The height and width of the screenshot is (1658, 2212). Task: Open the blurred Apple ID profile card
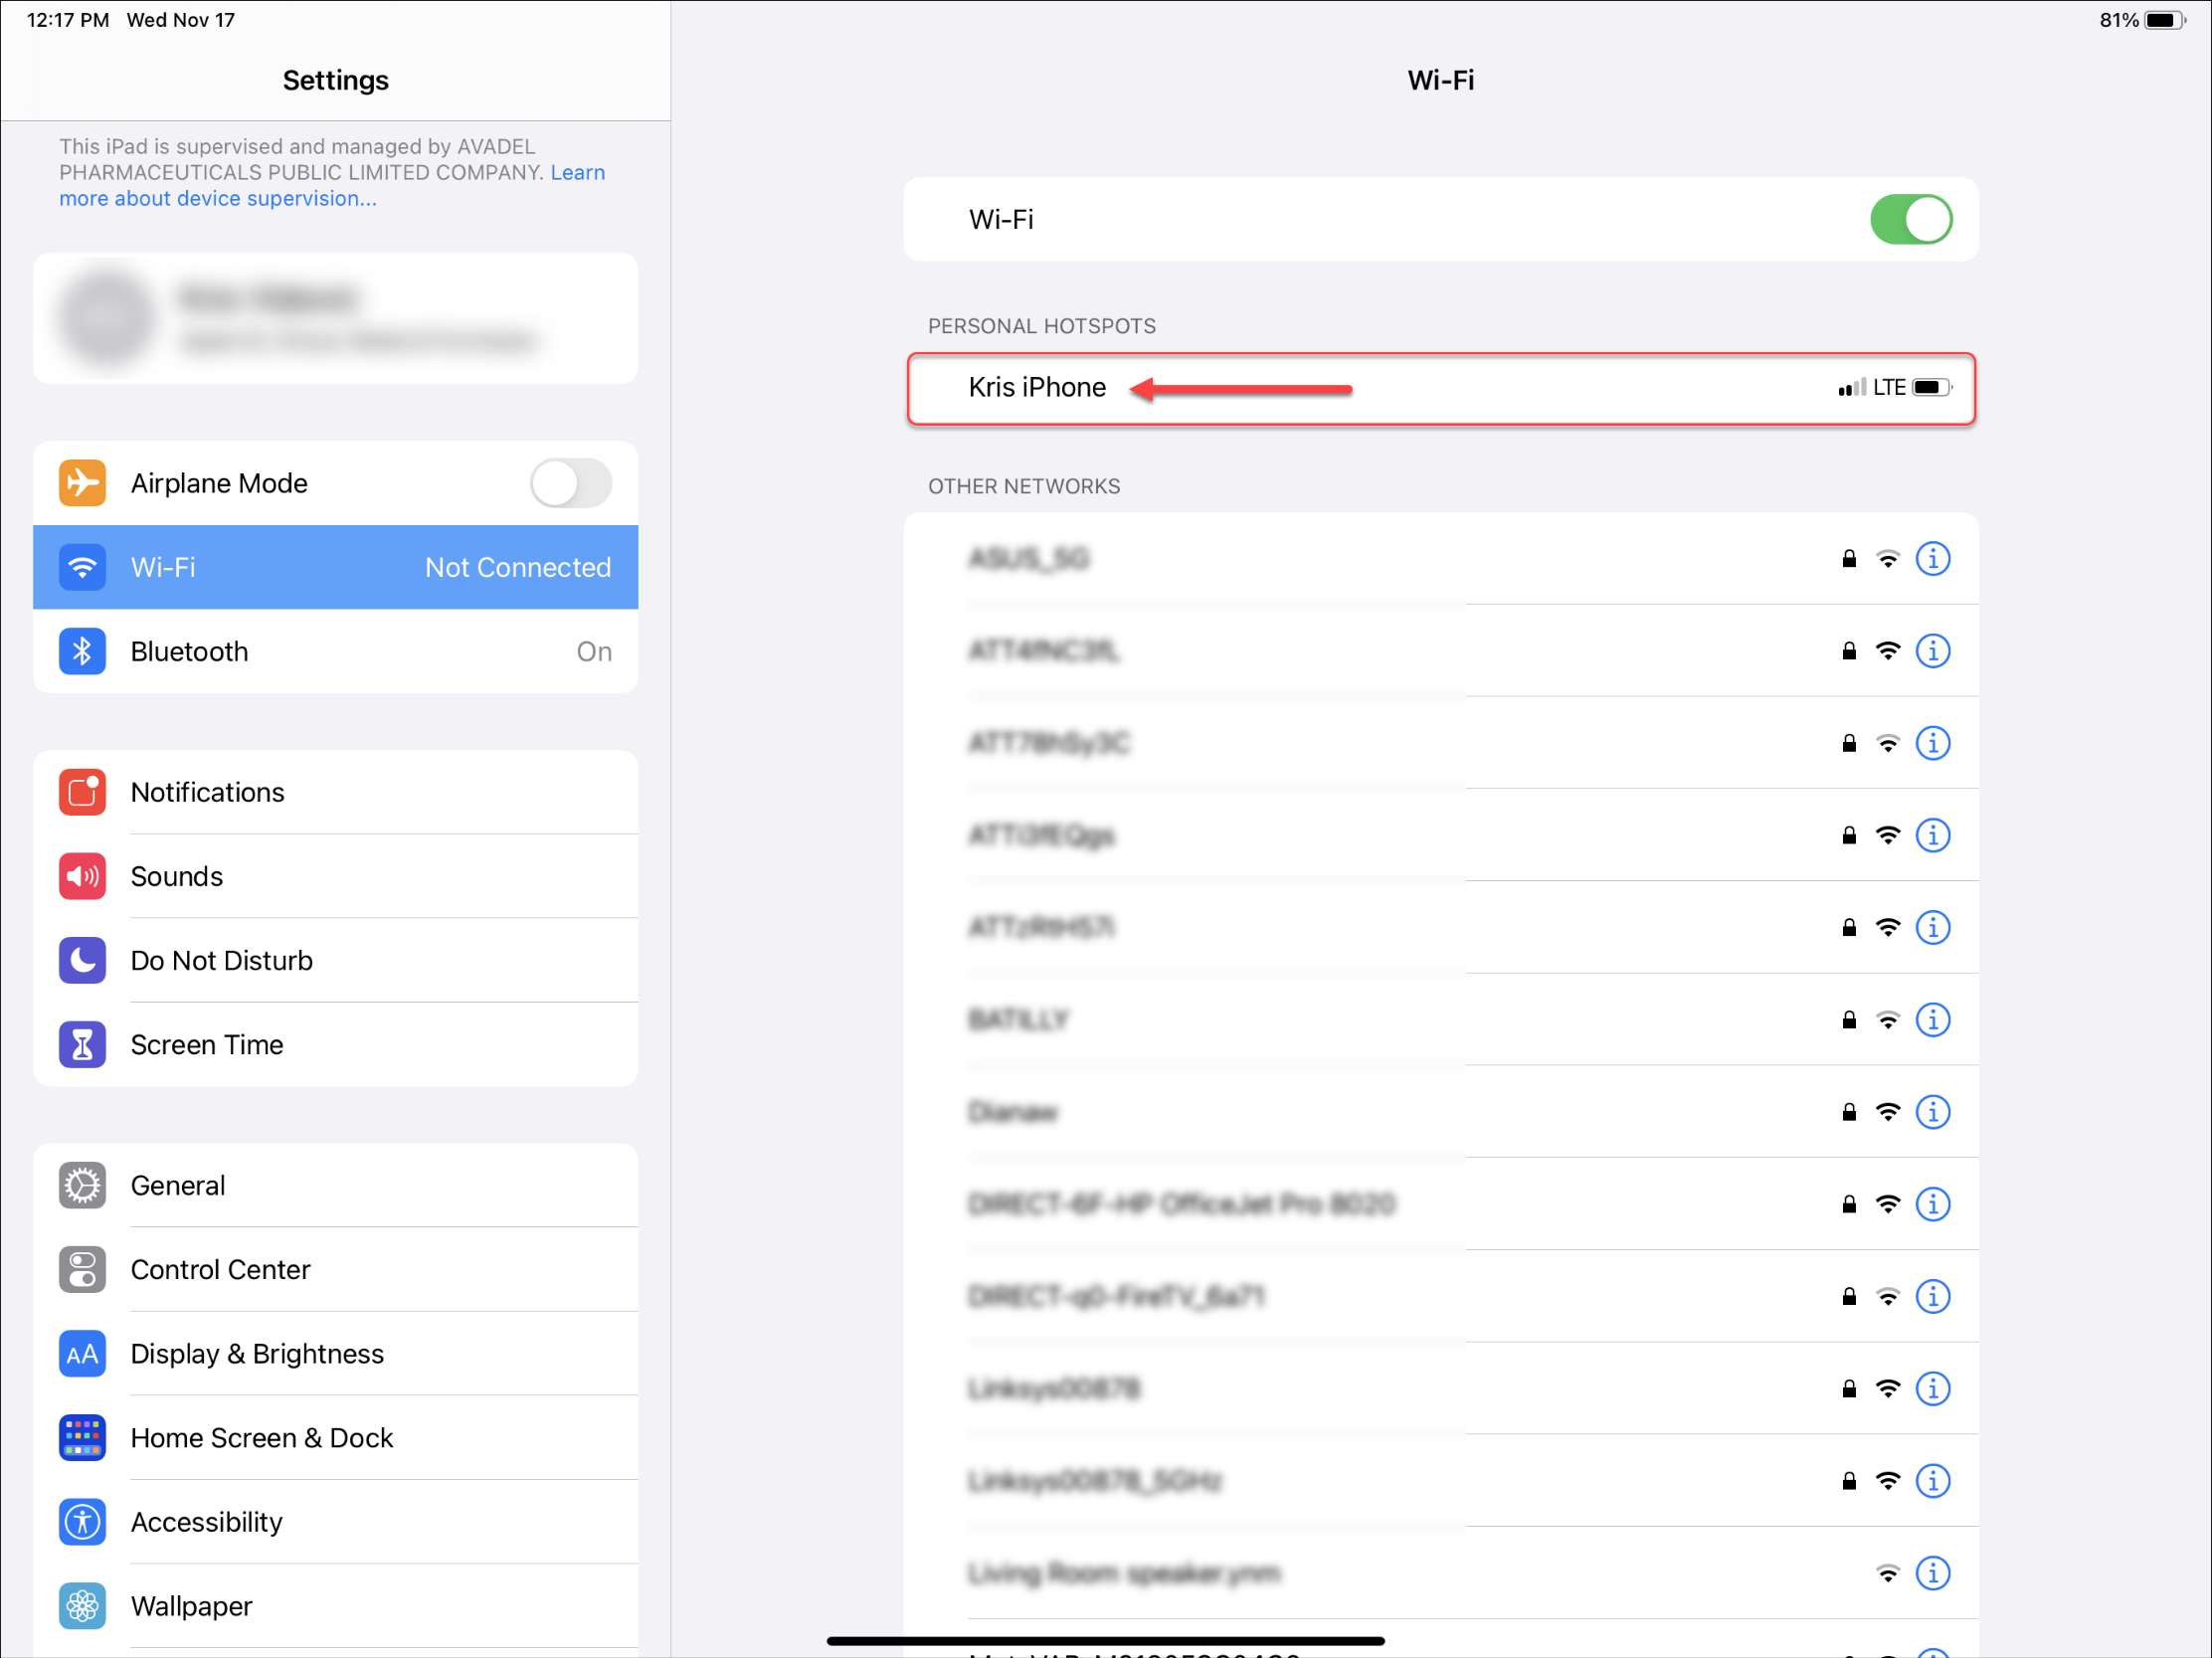coord(335,318)
